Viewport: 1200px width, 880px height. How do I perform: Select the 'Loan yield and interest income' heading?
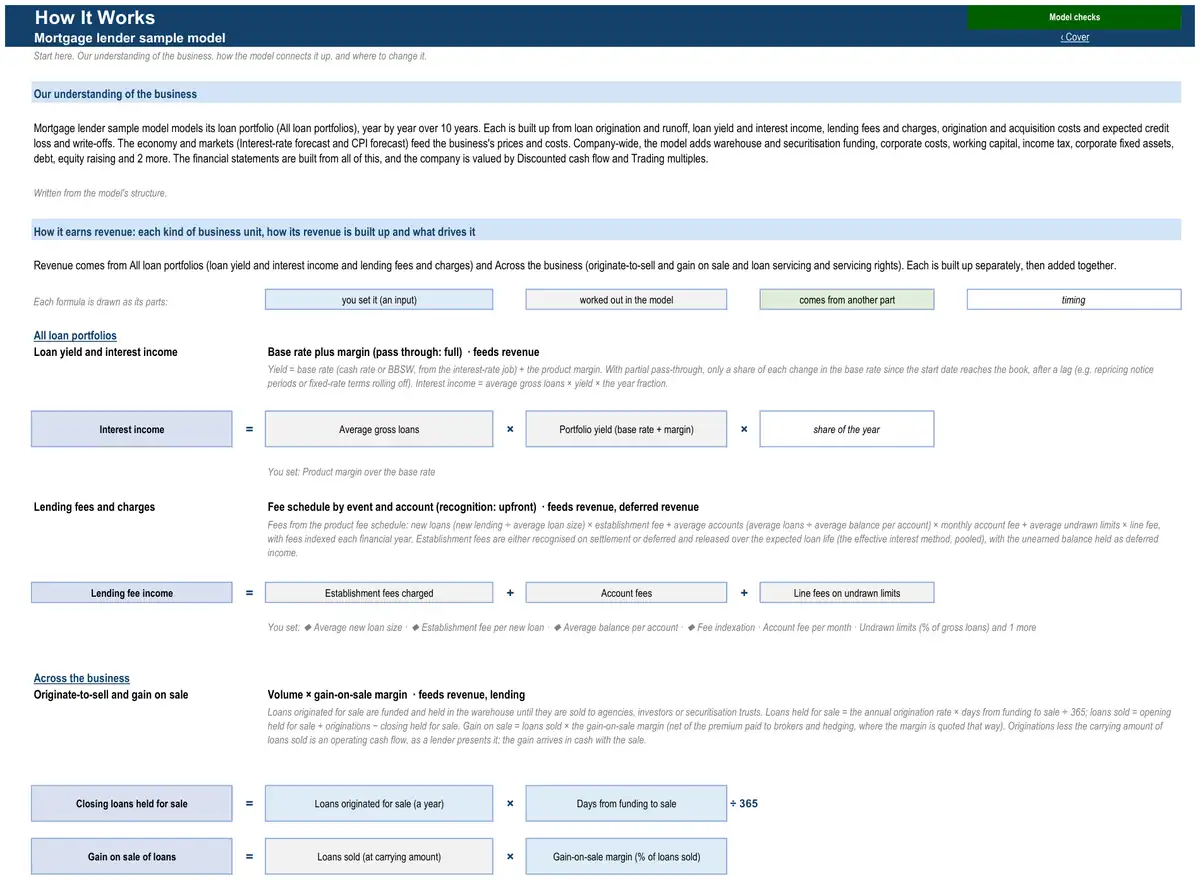pos(106,352)
